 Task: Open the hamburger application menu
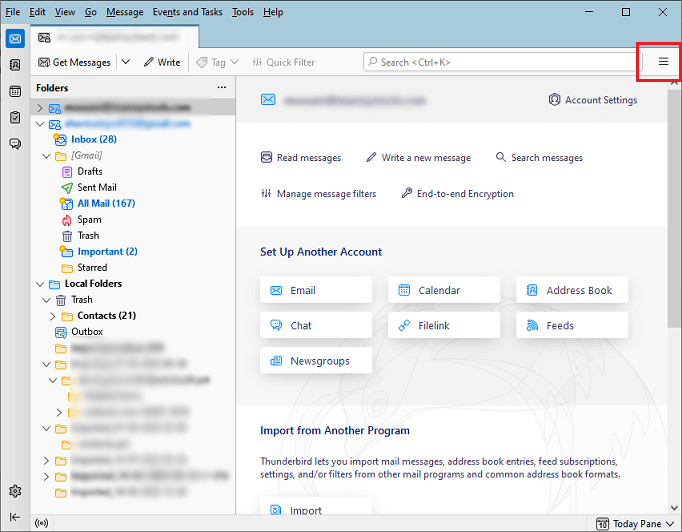click(x=663, y=62)
